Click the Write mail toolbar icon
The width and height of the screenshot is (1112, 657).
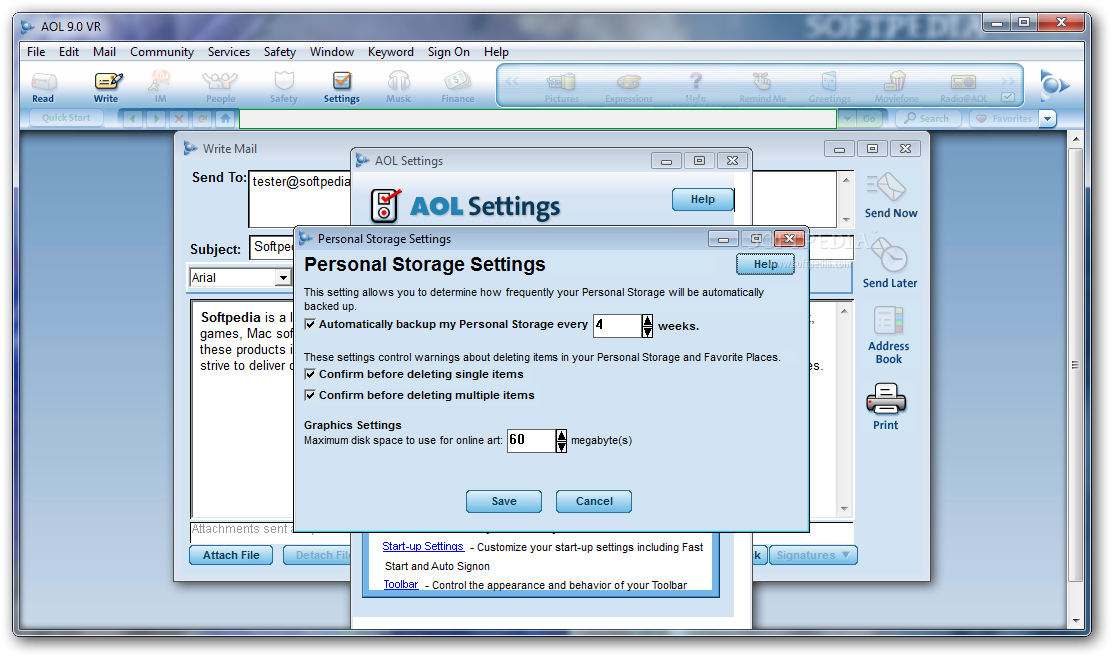[107, 88]
